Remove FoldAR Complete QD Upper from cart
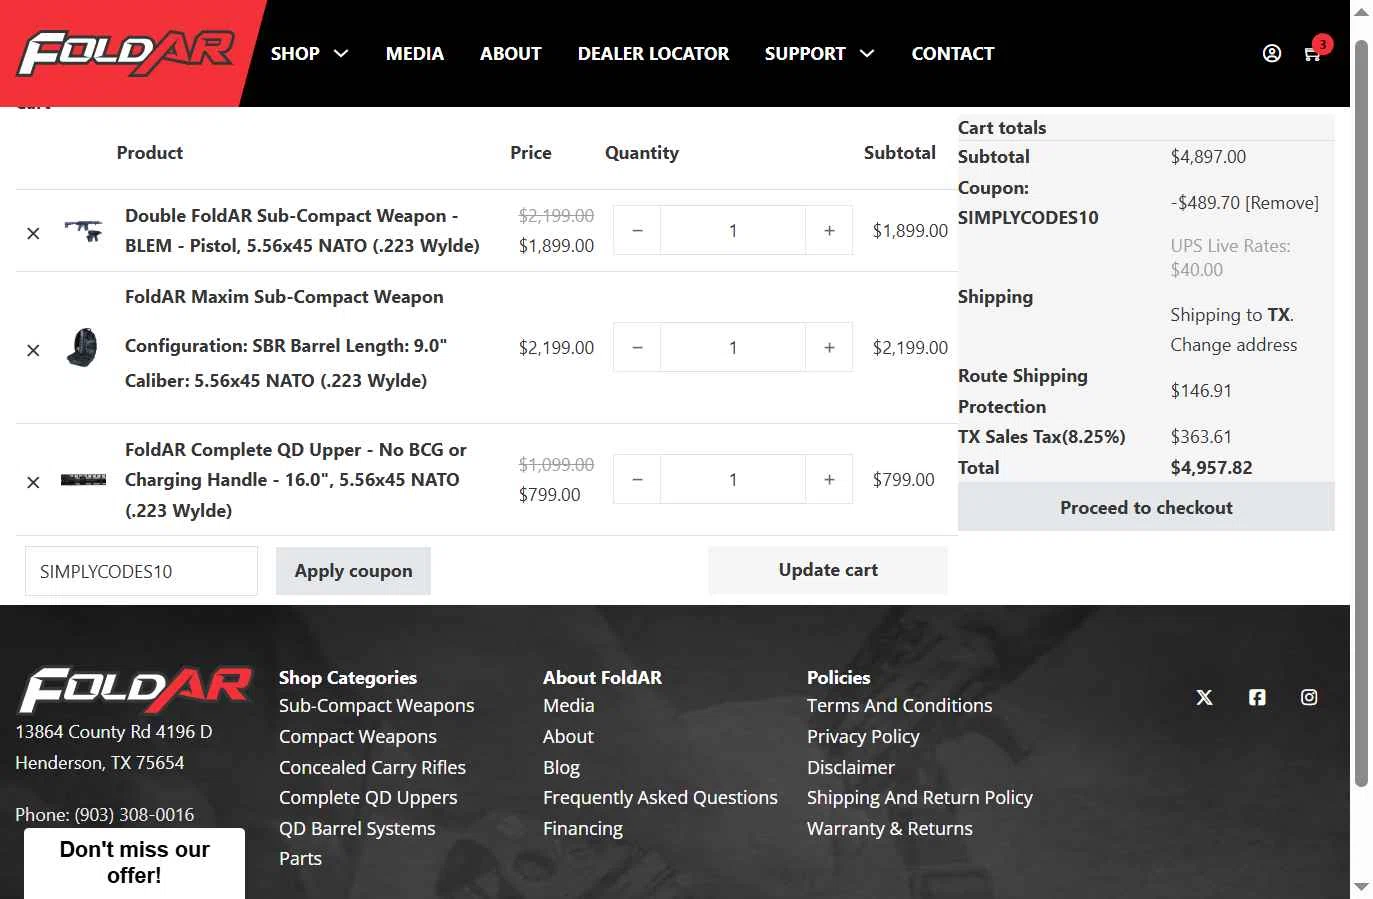This screenshot has width=1373, height=899. click(33, 482)
